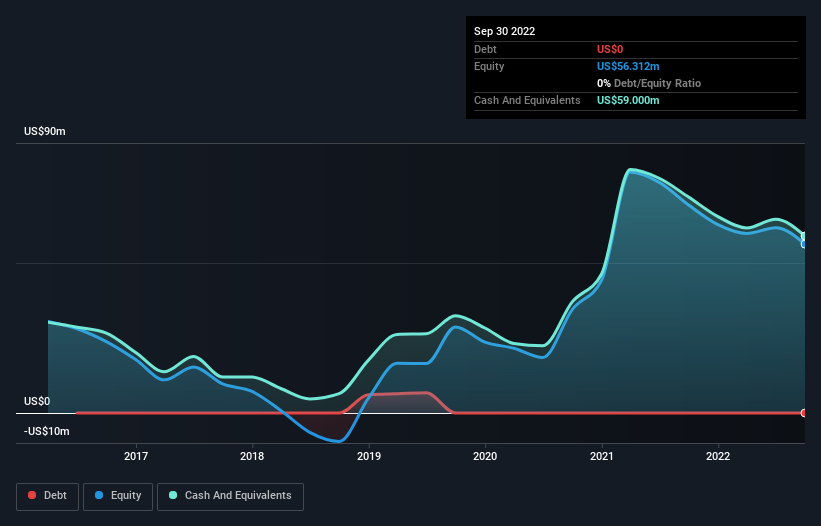This screenshot has height=526, width=821.
Task: Toggle the Debt series legend button
Action: [x=48, y=496]
